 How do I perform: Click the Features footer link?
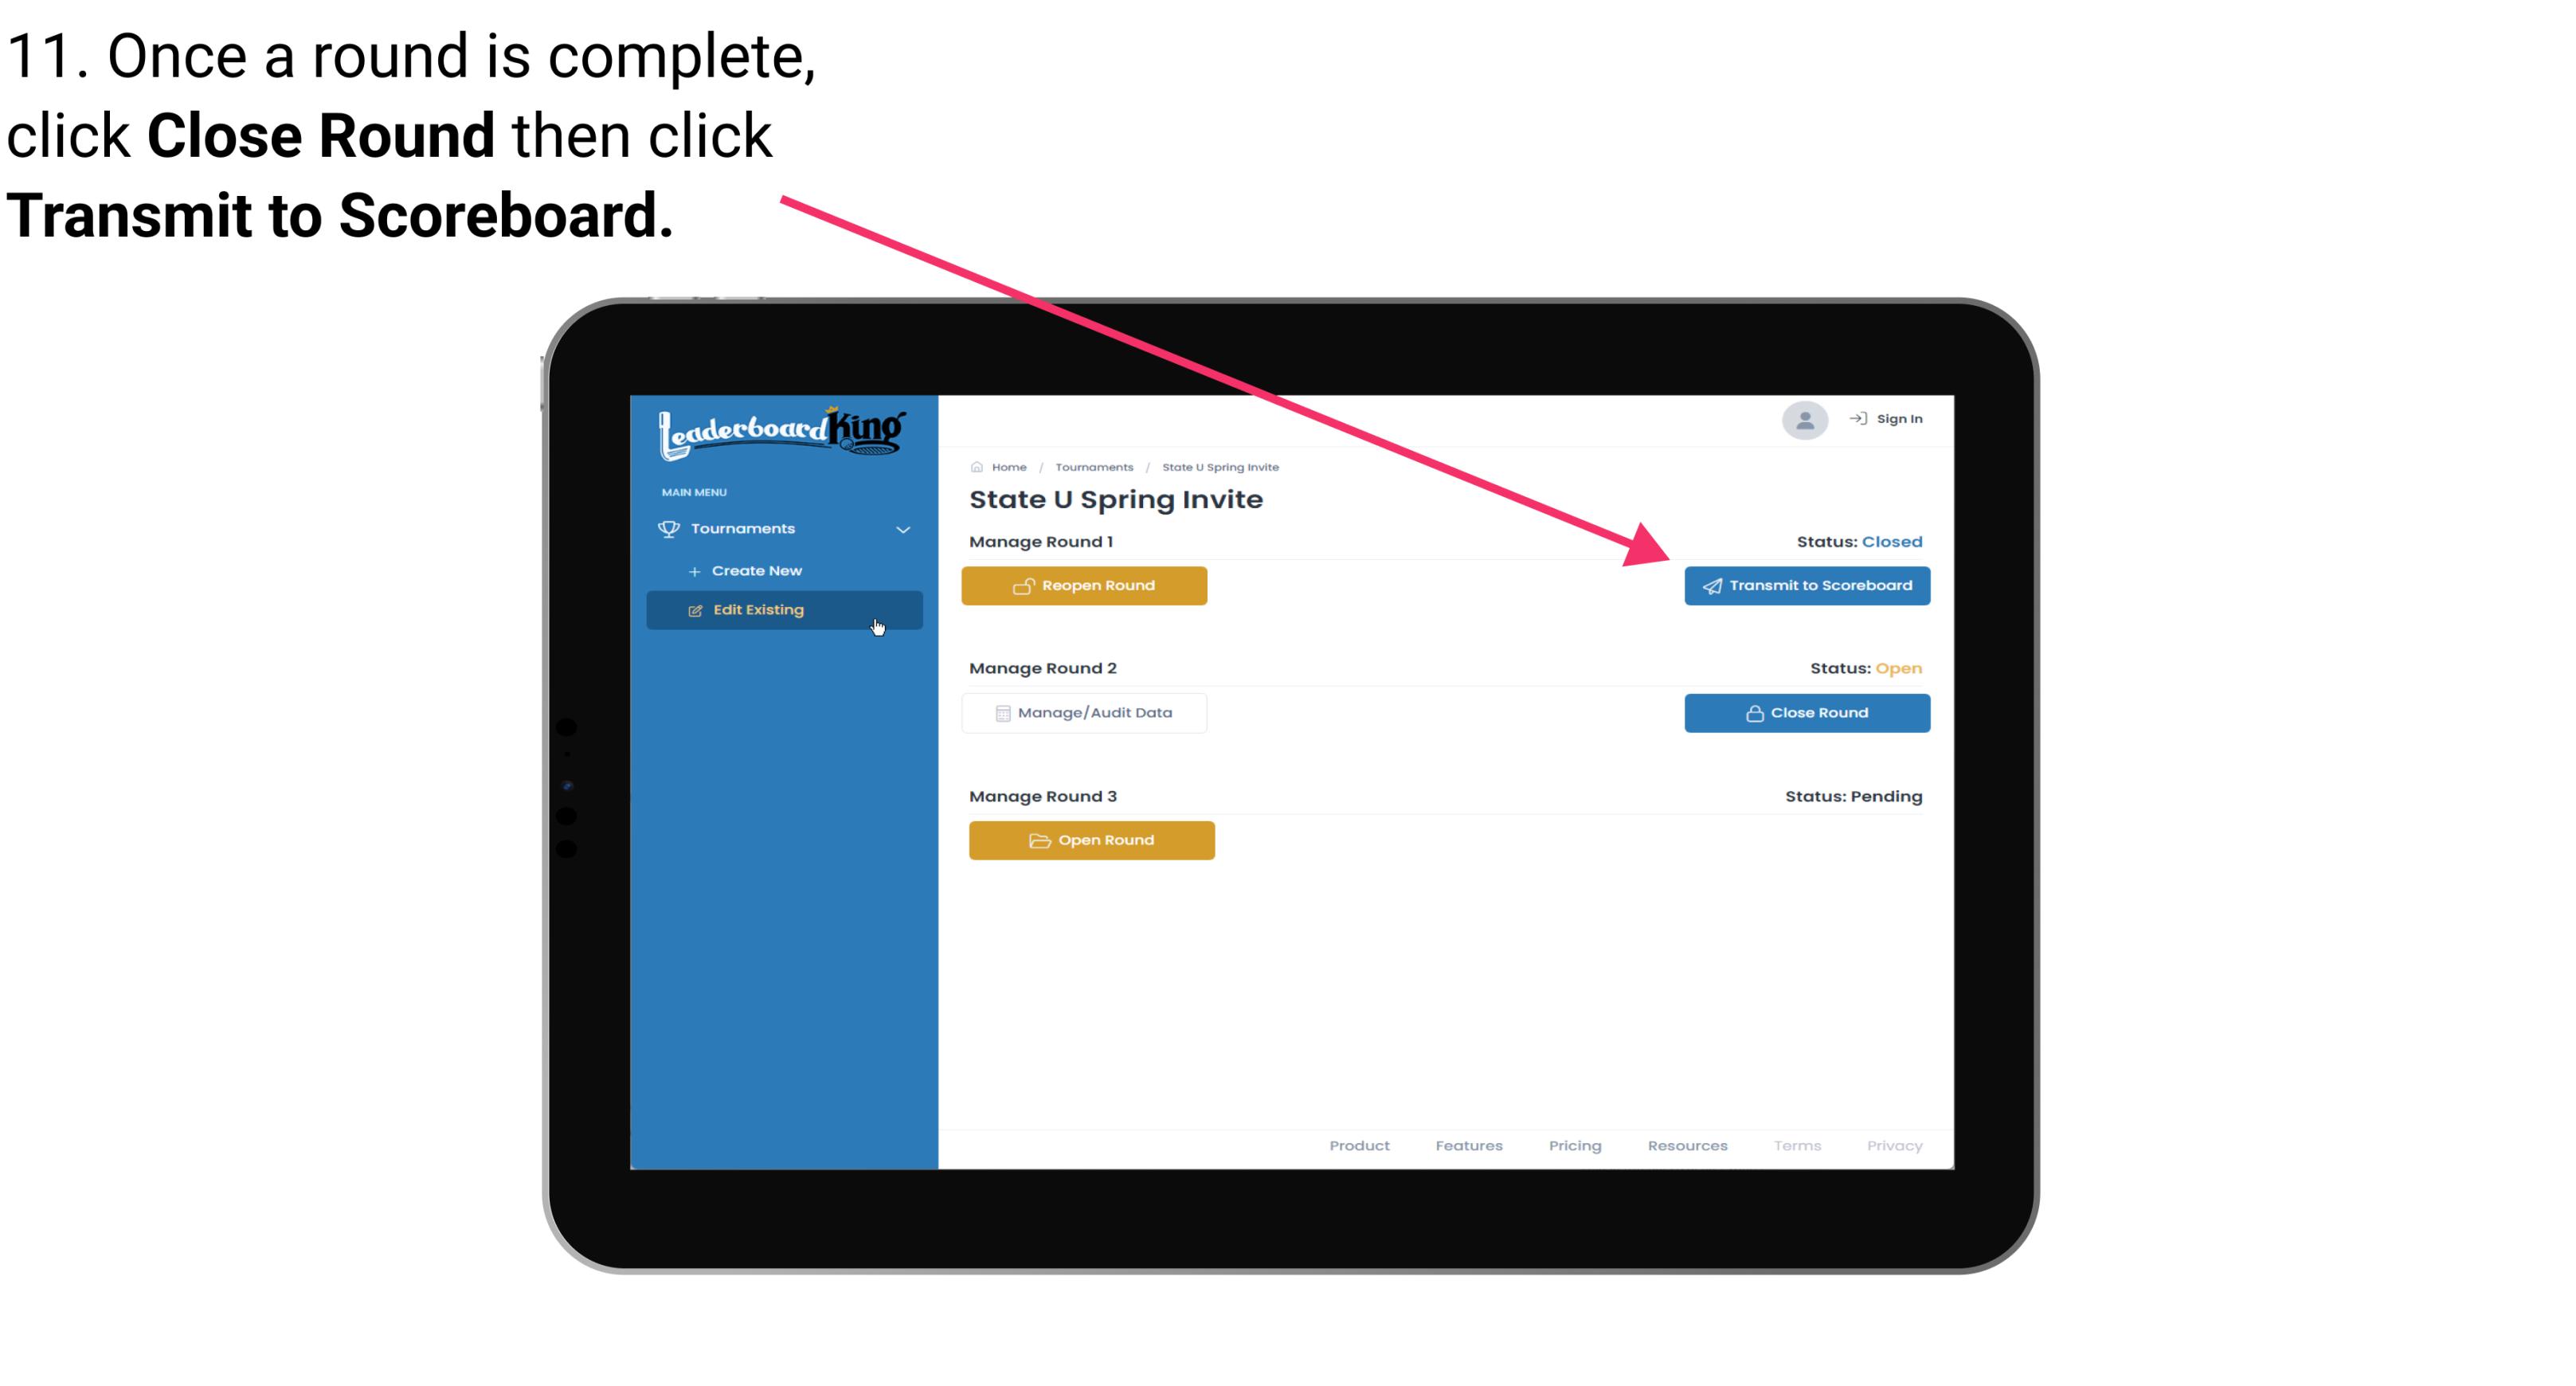click(1469, 1145)
